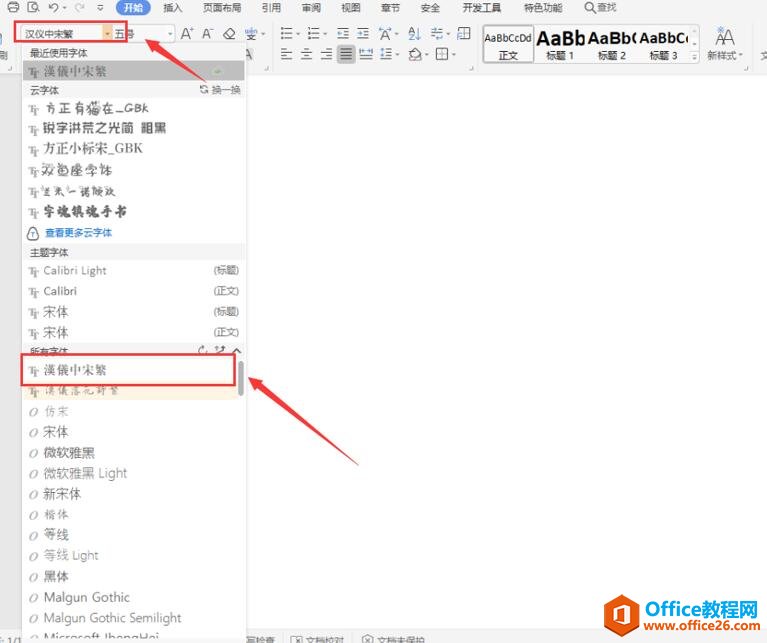Select 汉仪中宋繁 in the all fonts list

129,370
